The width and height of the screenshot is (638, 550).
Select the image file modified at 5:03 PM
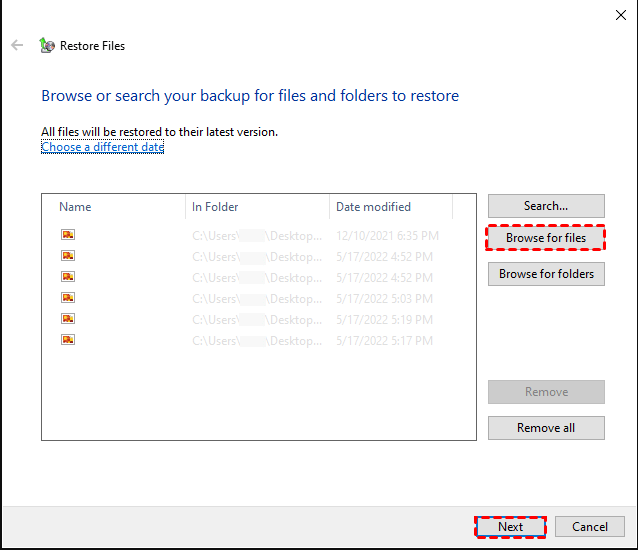tap(68, 298)
